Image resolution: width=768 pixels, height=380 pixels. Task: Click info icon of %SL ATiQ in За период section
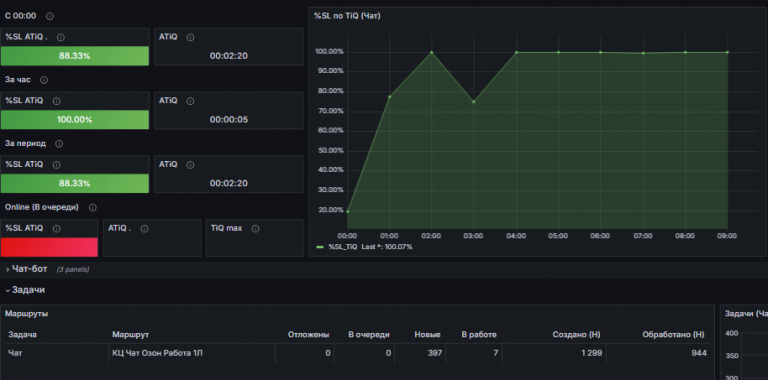[x=56, y=165]
